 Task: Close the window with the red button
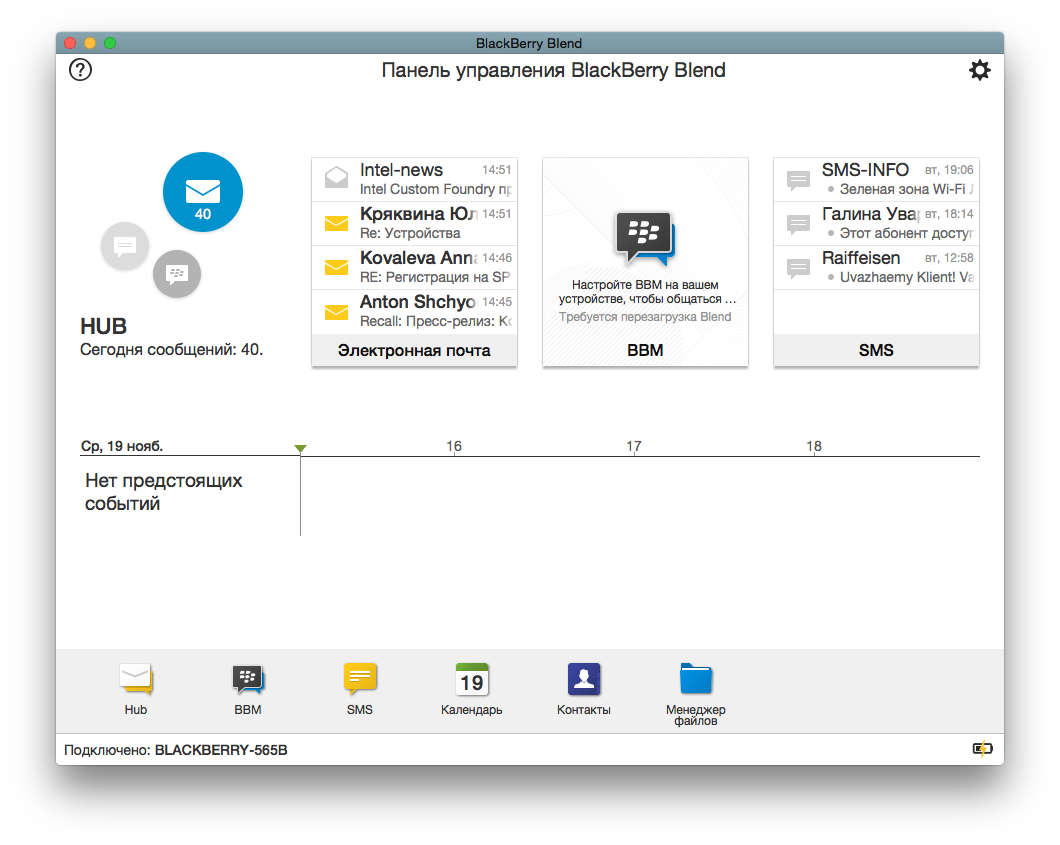pos(70,43)
